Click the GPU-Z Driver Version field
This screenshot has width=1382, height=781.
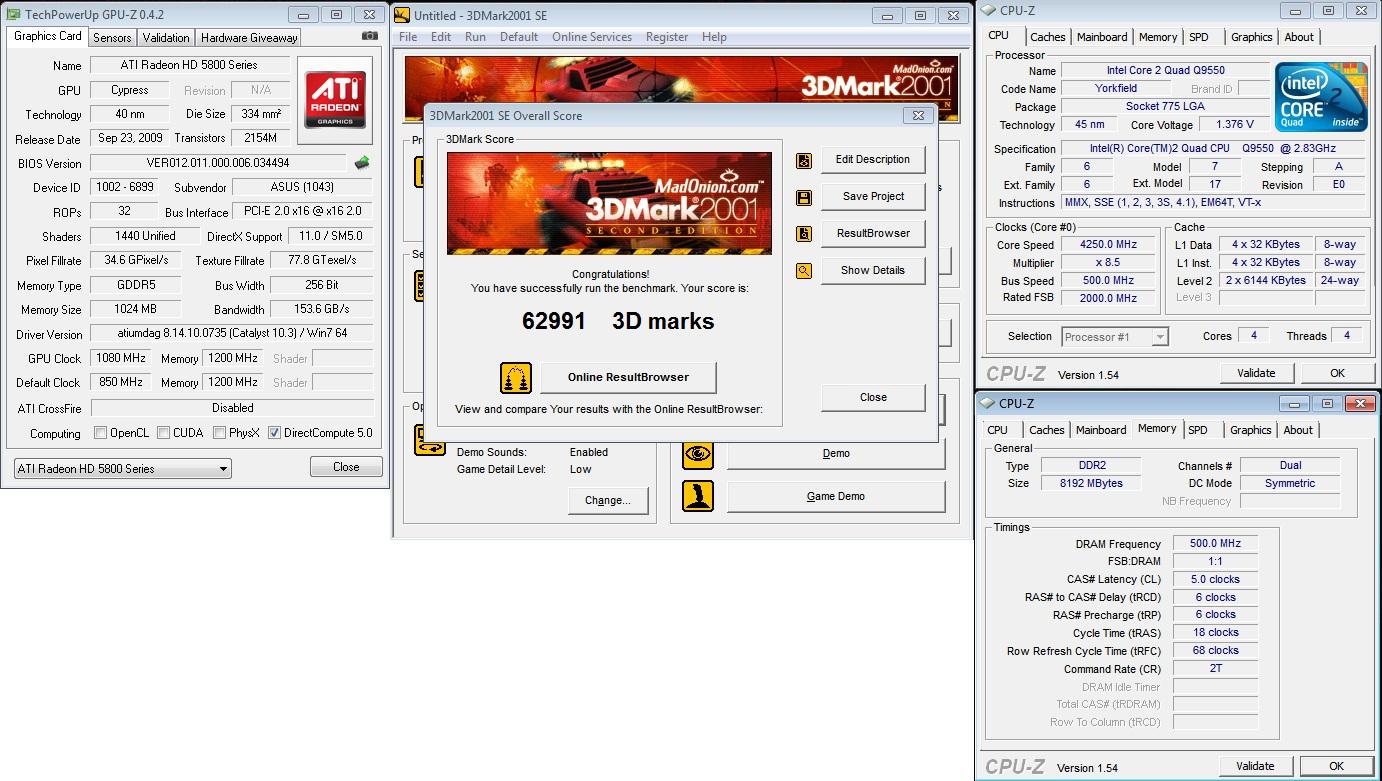click(231, 334)
